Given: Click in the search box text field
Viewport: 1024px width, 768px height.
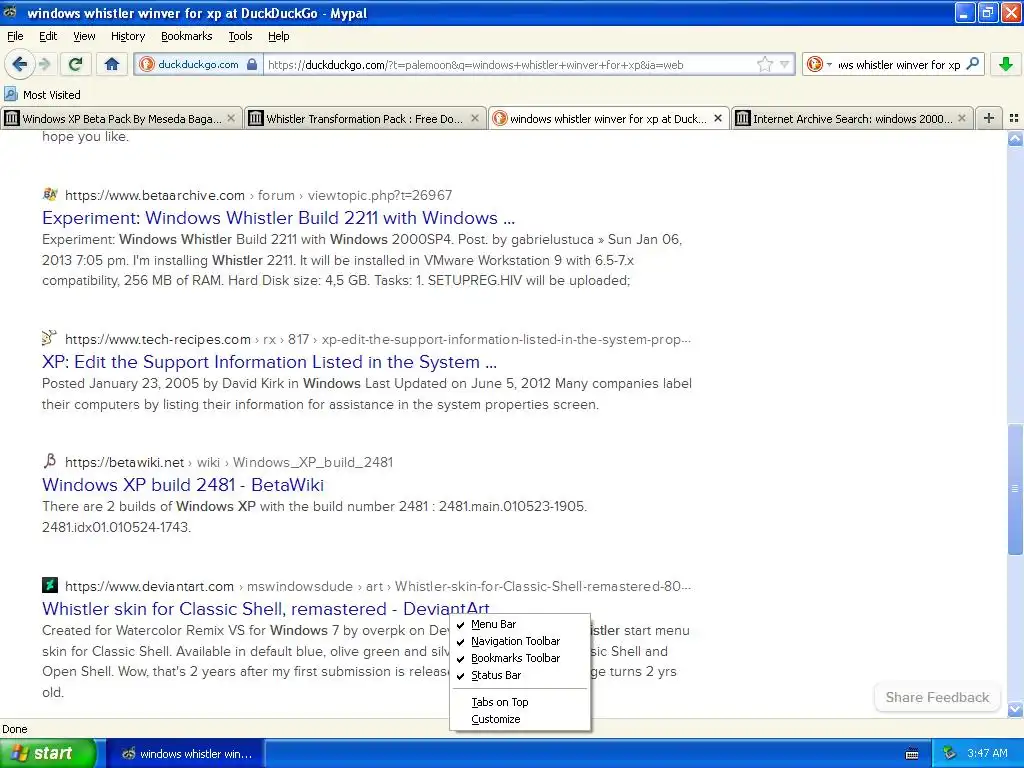Looking at the screenshot, I should point(899,64).
